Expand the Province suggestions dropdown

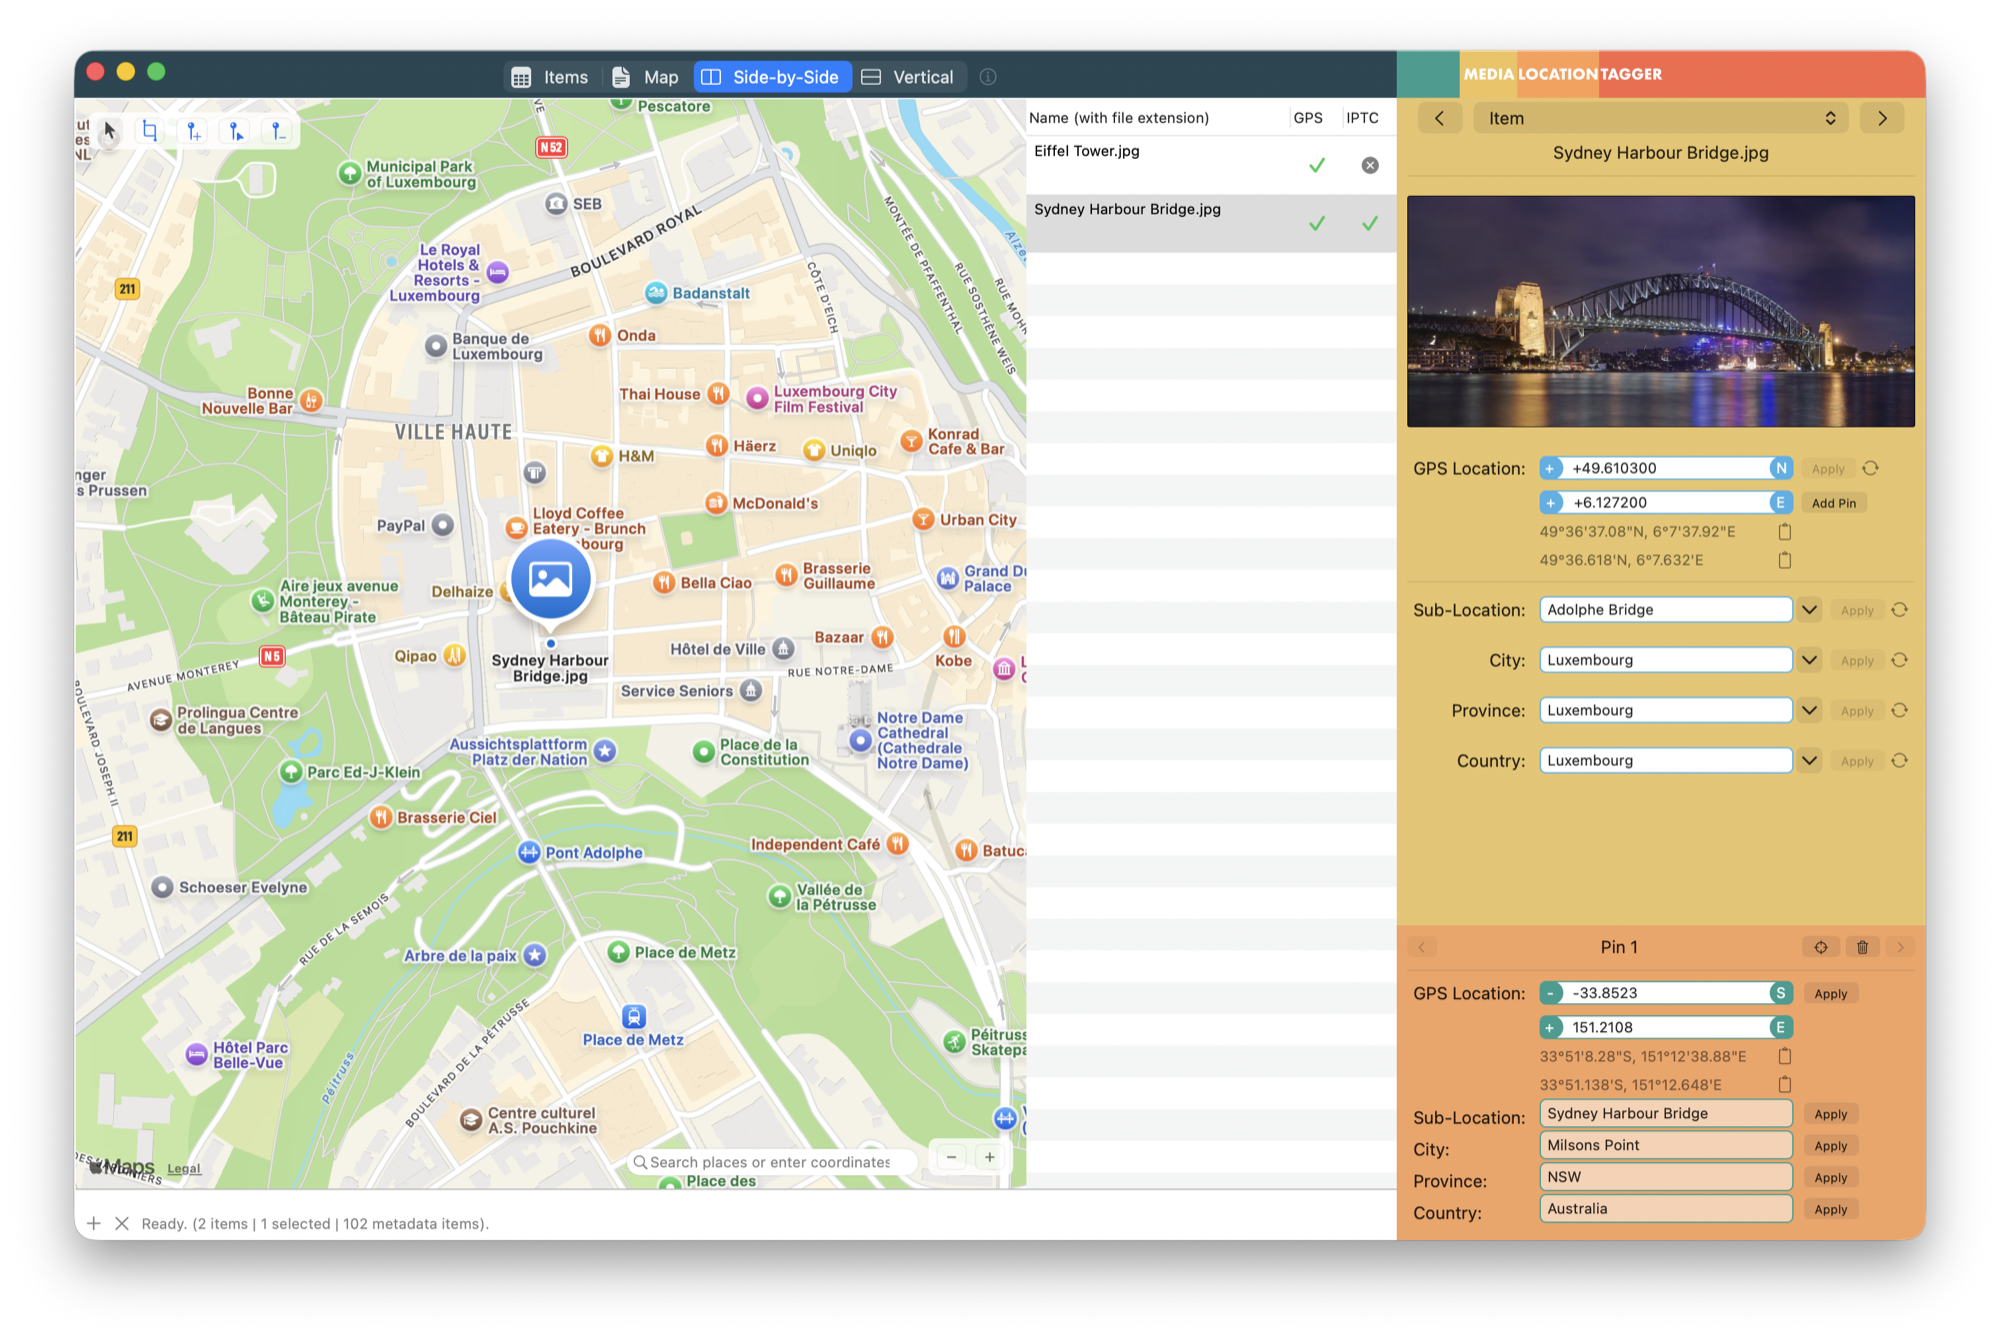[1809, 710]
